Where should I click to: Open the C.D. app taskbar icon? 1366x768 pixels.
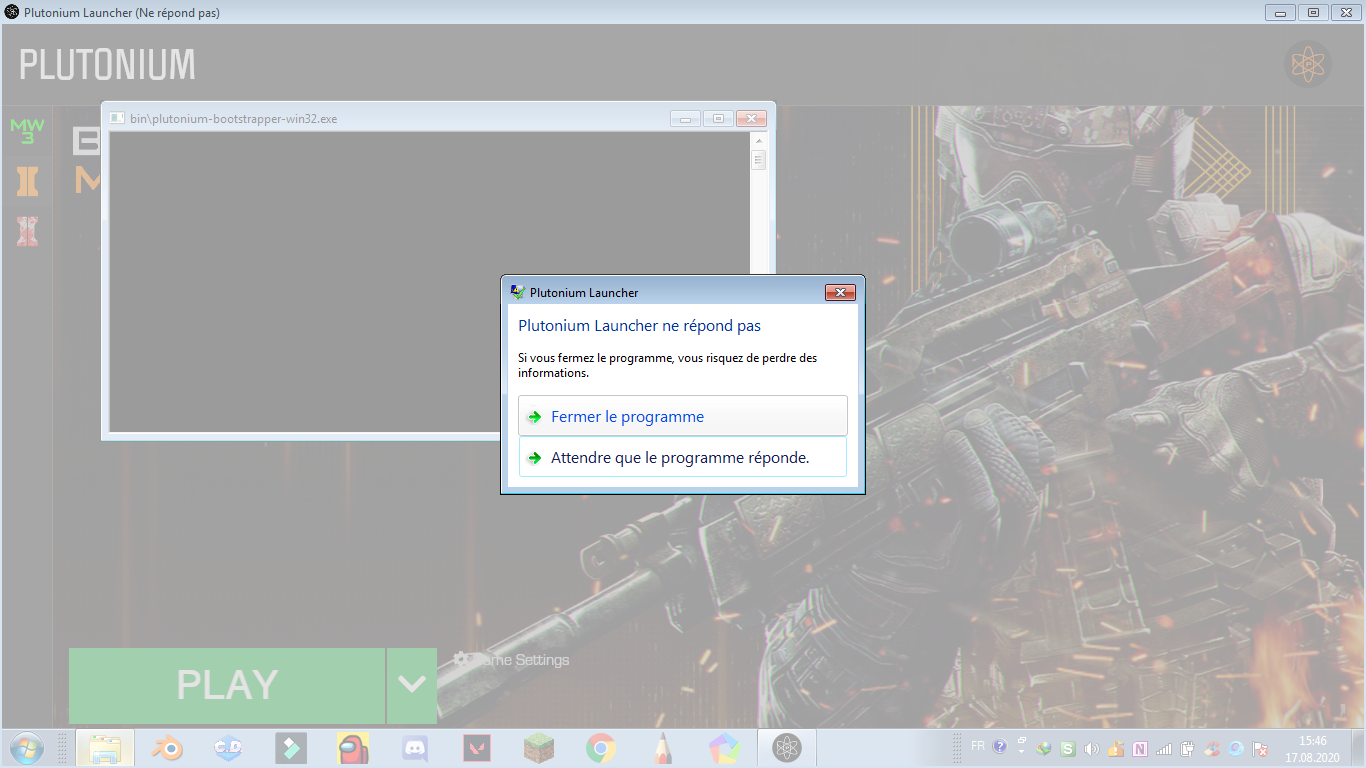point(229,748)
